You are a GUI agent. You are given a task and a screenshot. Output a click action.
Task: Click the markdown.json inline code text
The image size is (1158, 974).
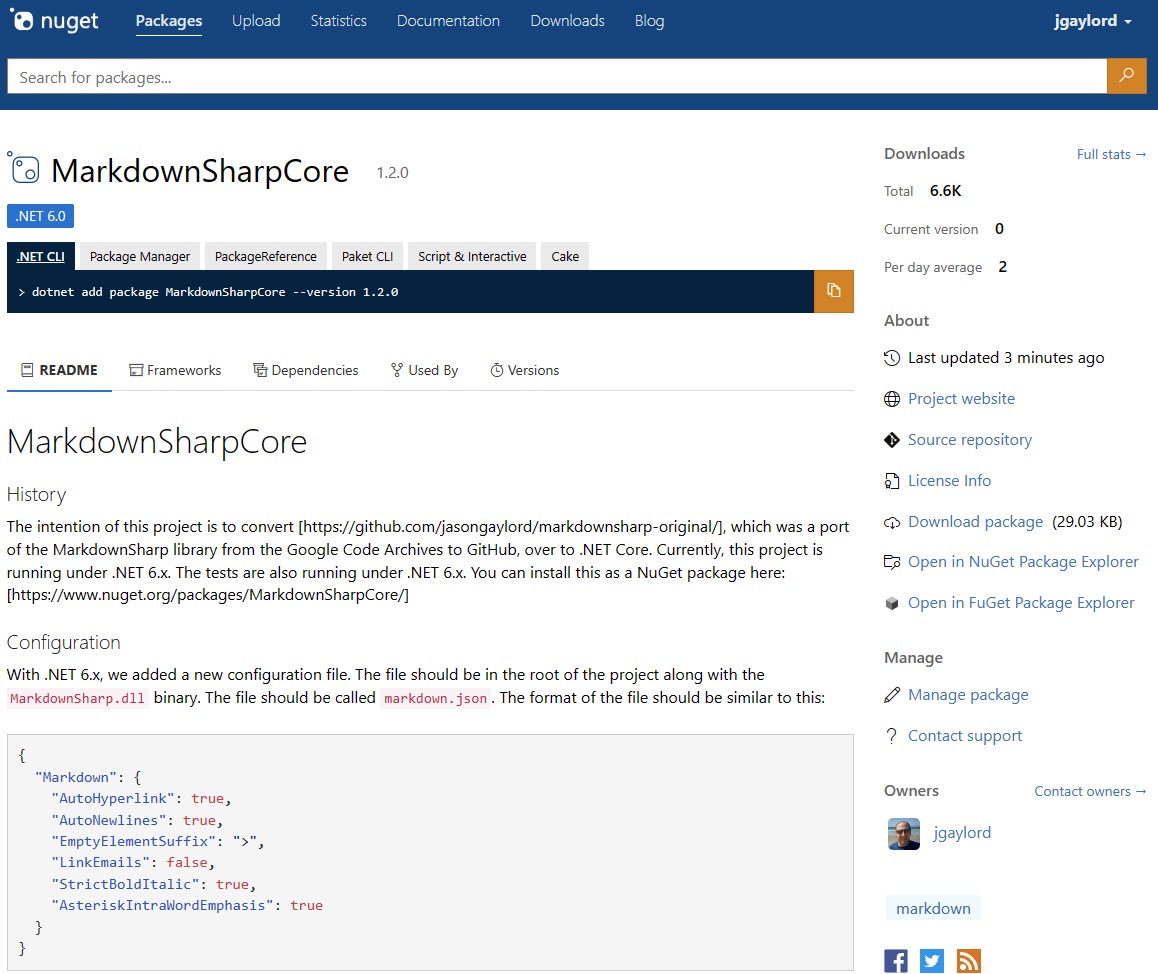435,699
